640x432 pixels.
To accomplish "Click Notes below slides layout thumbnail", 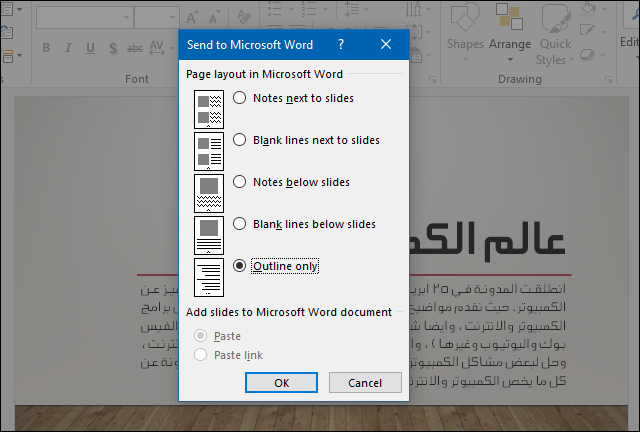I will pyautogui.click(x=209, y=193).
